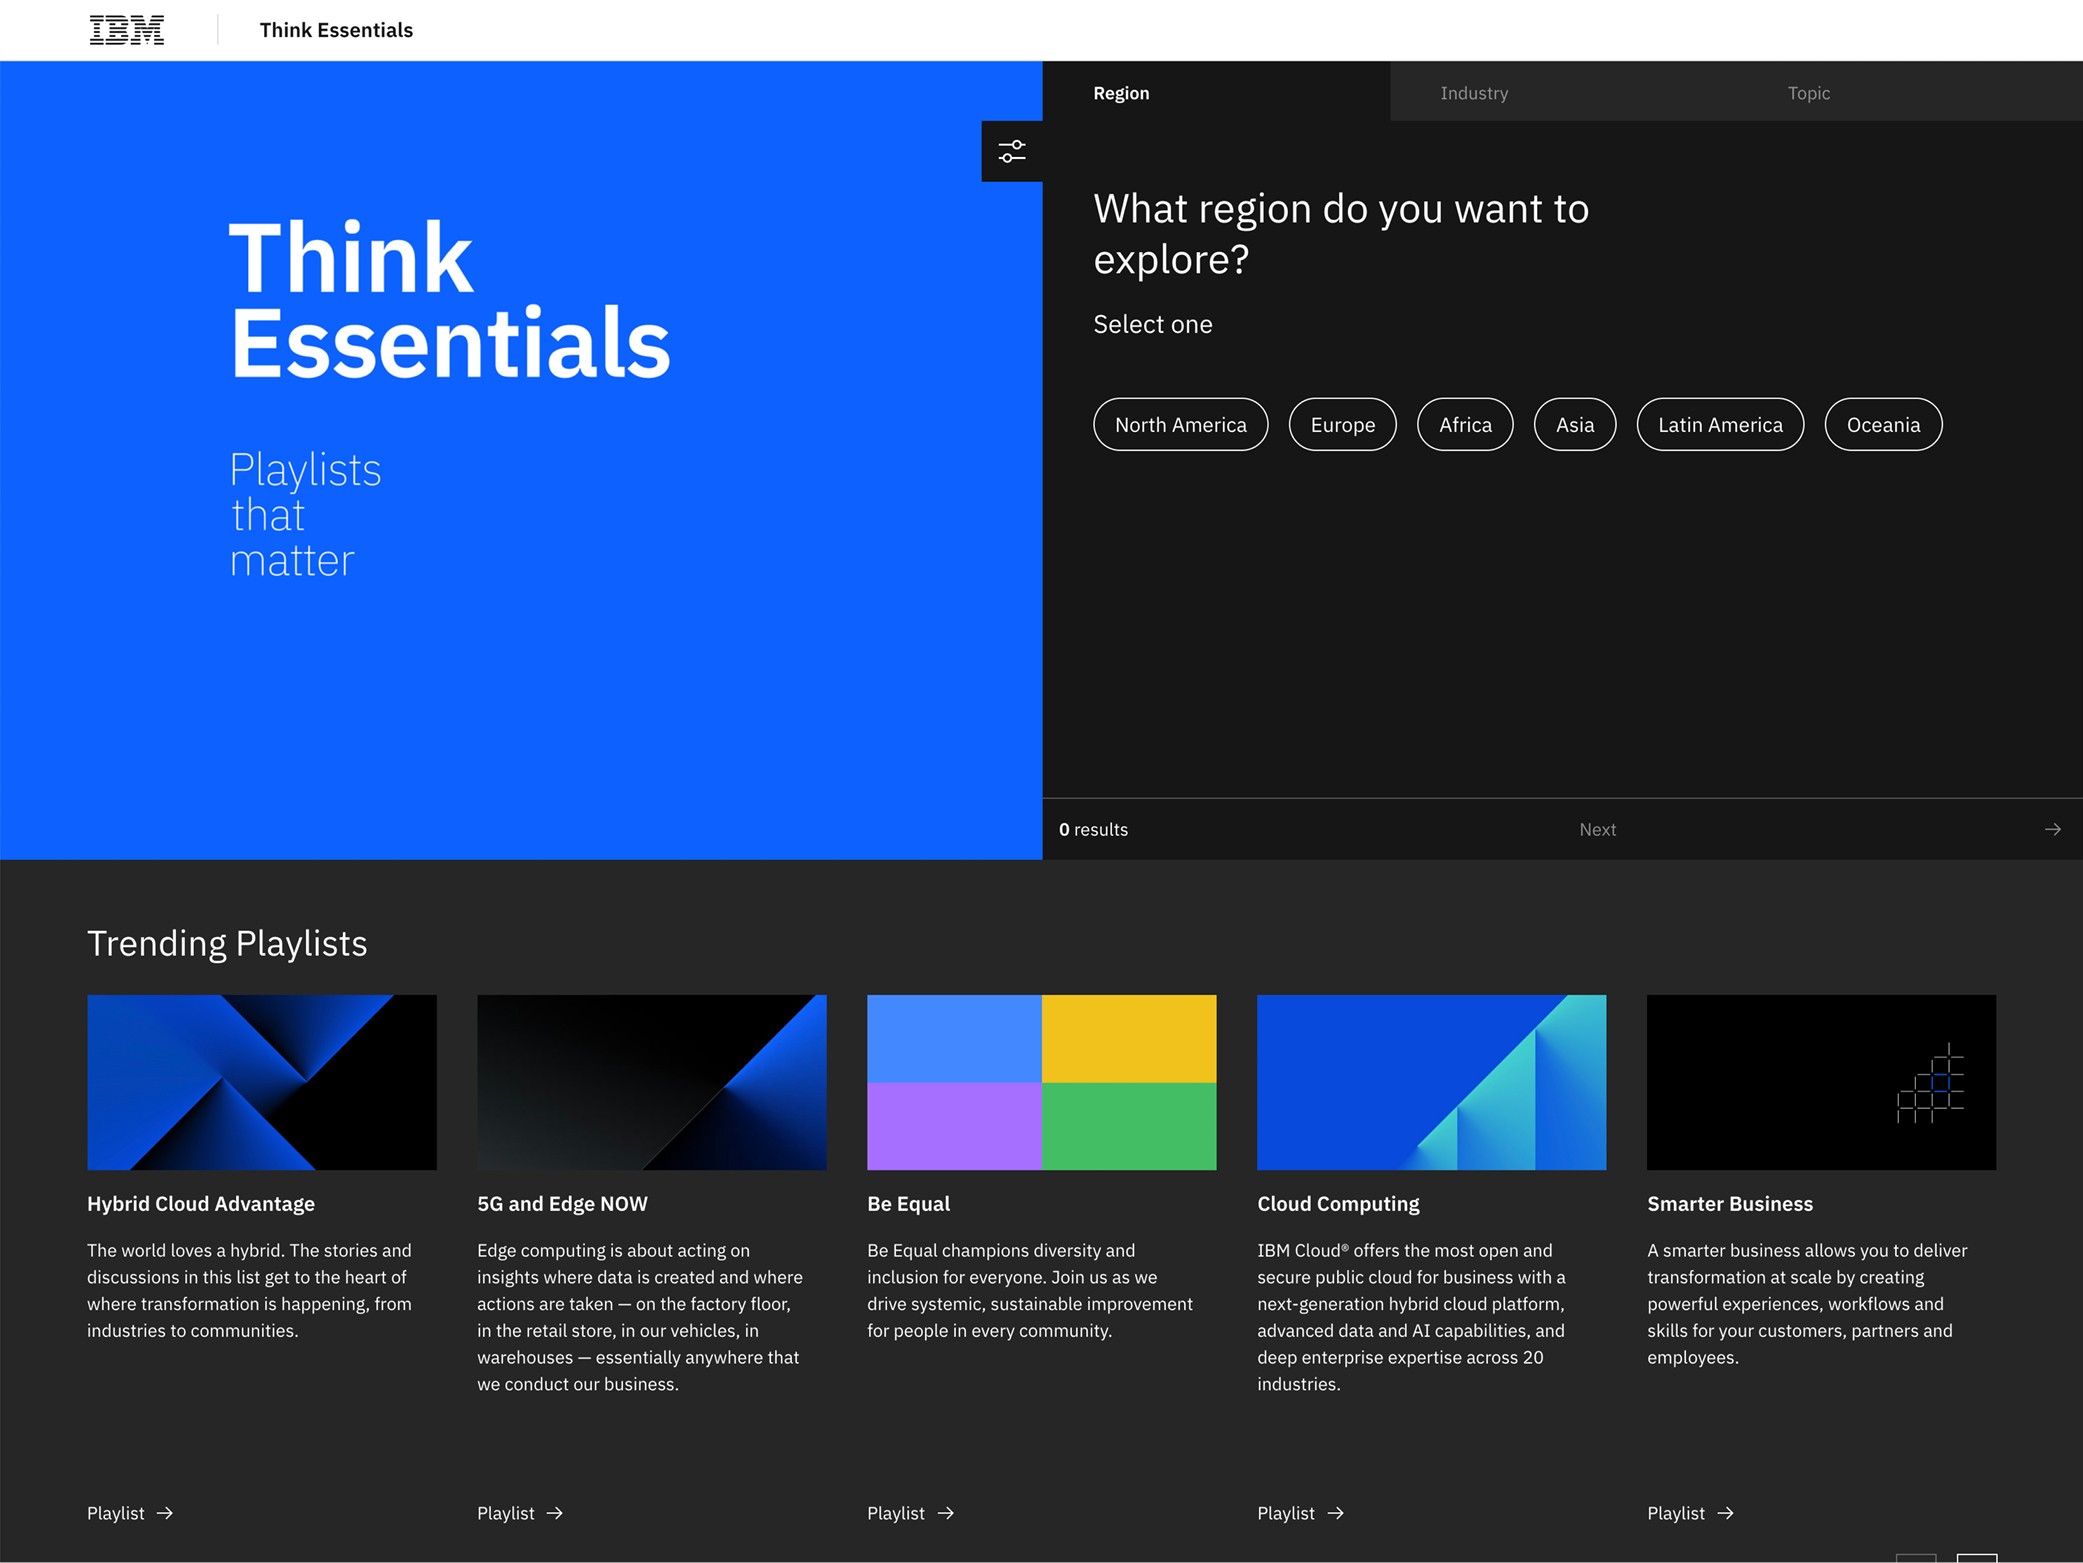Open the Be Equal Playlist link

pyautogui.click(x=911, y=1513)
